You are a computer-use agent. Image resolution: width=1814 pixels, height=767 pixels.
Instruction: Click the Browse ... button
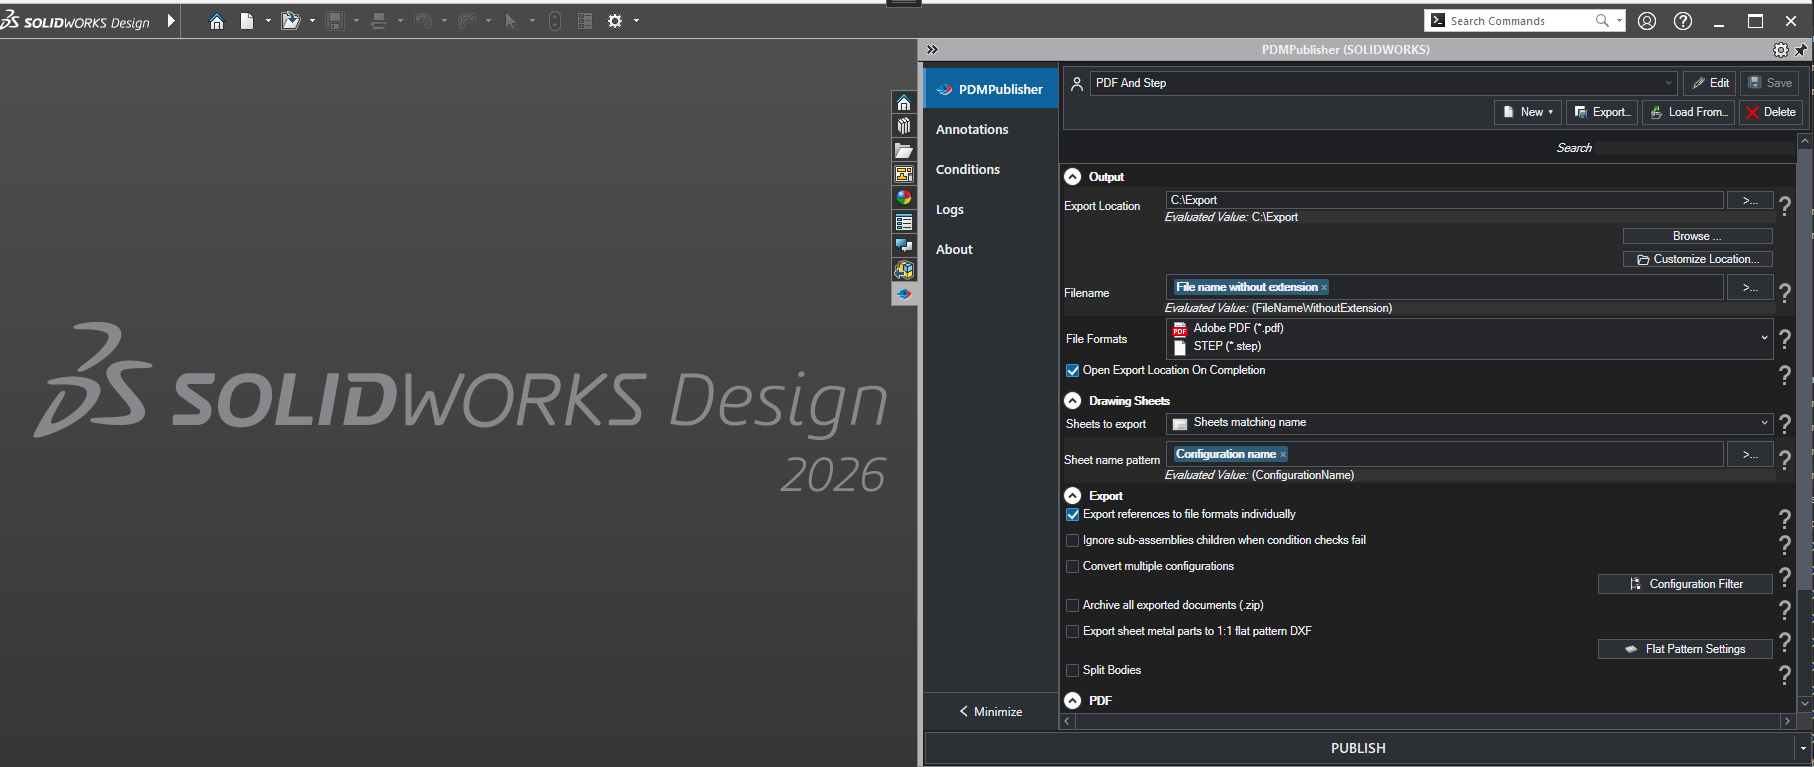coord(1697,236)
